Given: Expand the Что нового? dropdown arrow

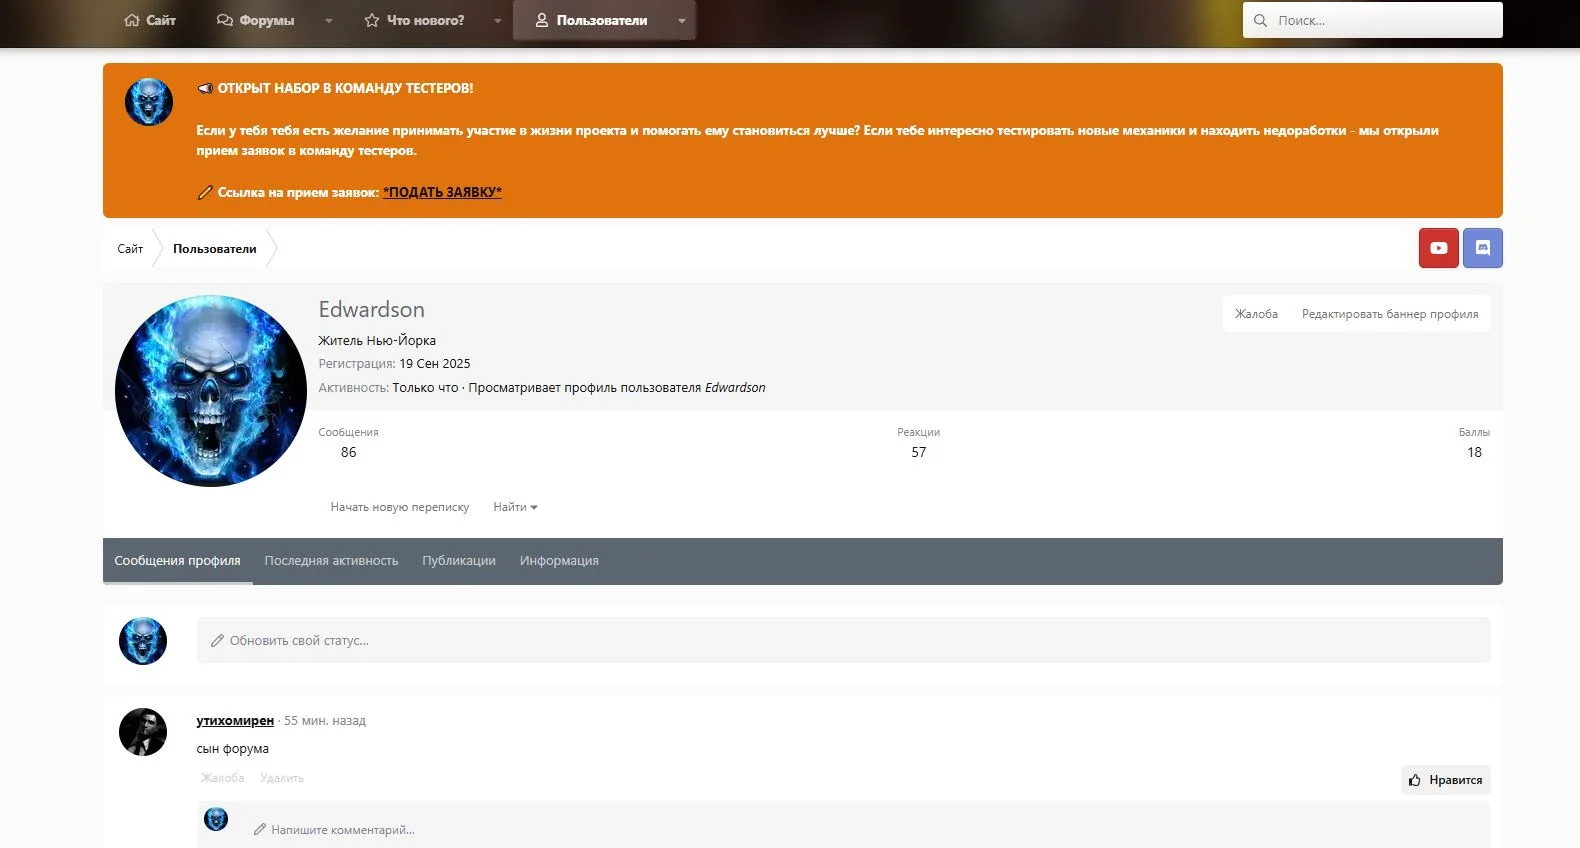Looking at the screenshot, I should click(497, 20).
